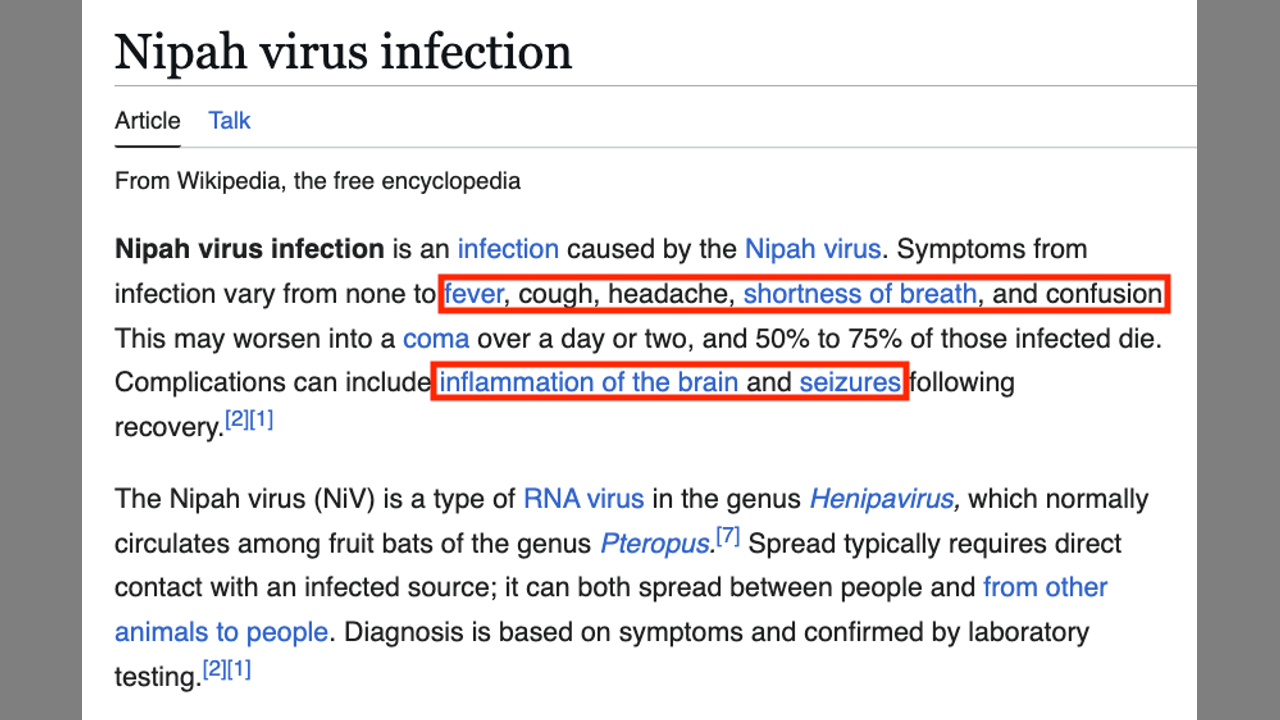Click citation [1] after the word 'testing'
The height and width of the screenshot is (720, 1280).
(239, 670)
